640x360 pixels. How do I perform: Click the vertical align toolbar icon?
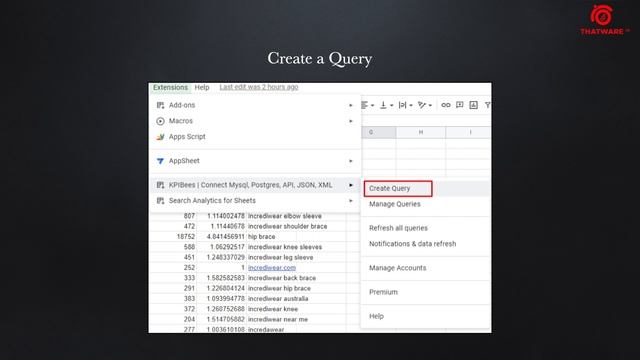(x=383, y=105)
